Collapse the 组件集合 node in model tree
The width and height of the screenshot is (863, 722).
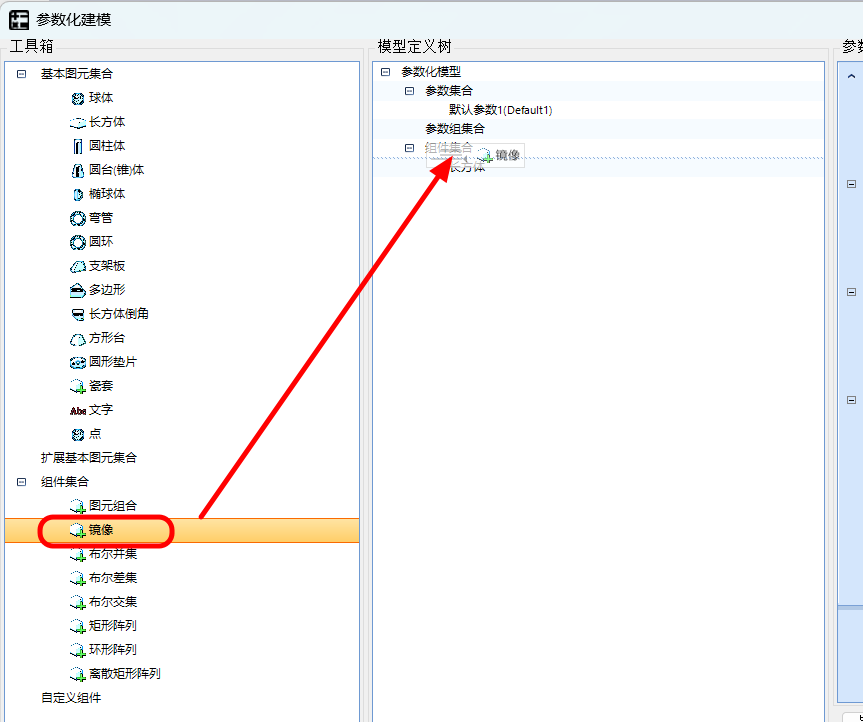[409, 148]
